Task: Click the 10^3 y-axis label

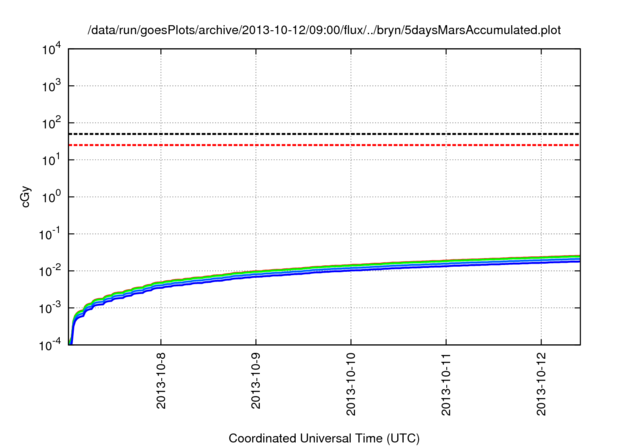Action: click(x=52, y=86)
